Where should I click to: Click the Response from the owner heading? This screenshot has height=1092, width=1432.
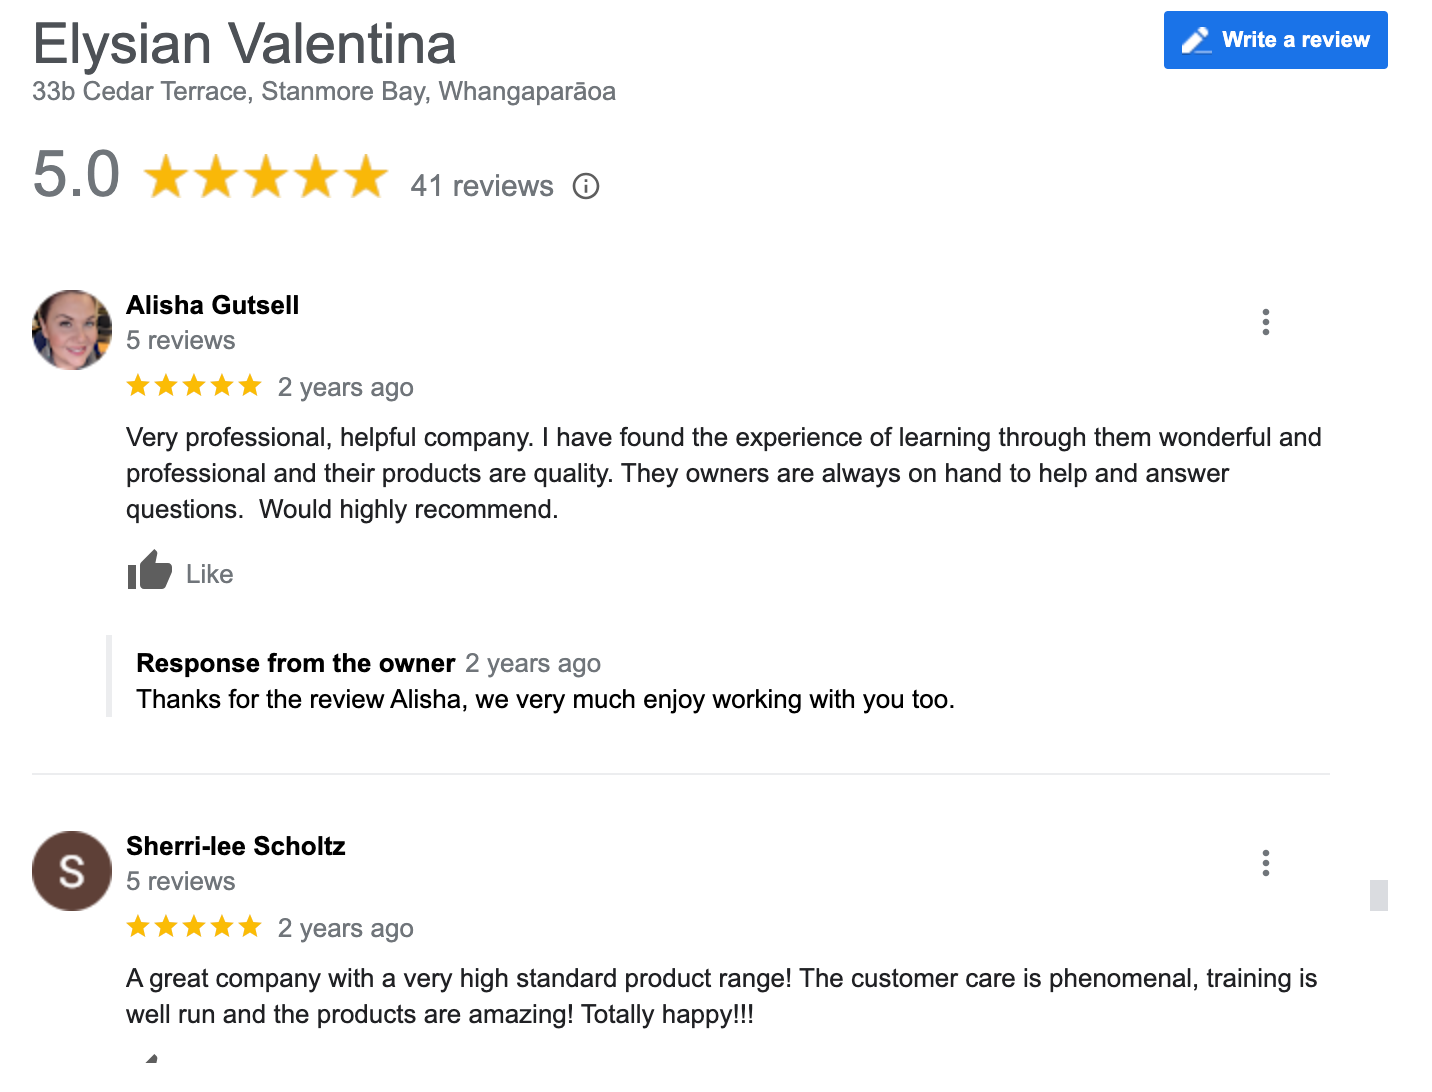pos(296,663)
